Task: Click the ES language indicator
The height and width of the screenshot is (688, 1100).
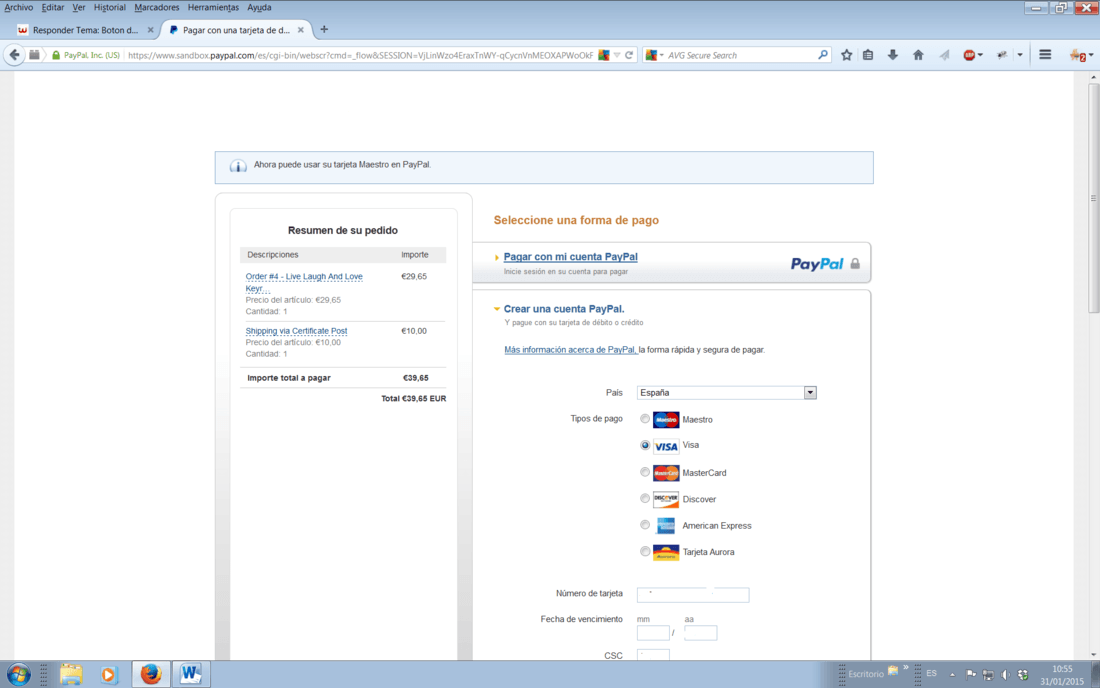Action: point(932,673)
